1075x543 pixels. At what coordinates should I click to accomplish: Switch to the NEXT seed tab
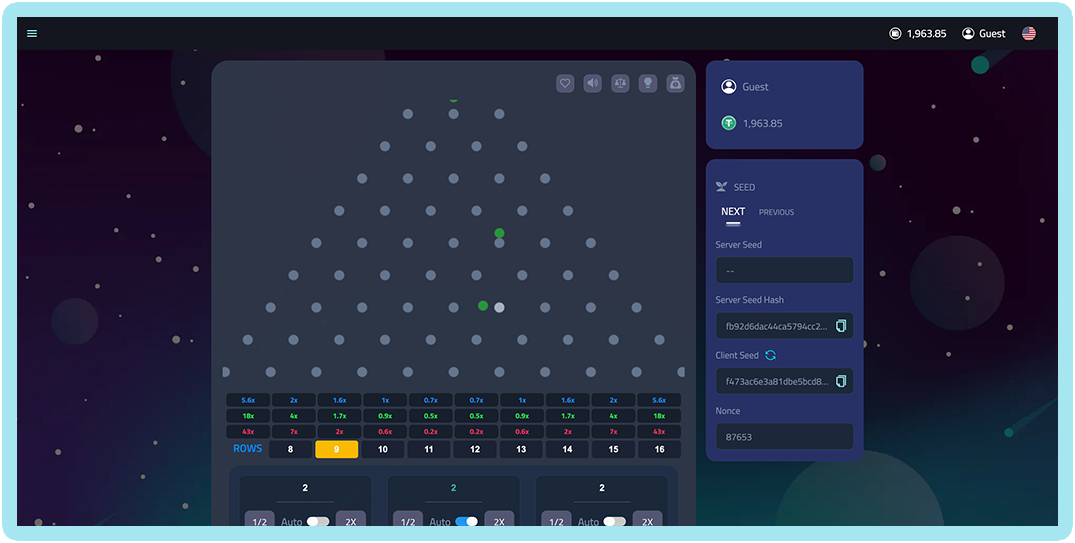click(733, 212)
